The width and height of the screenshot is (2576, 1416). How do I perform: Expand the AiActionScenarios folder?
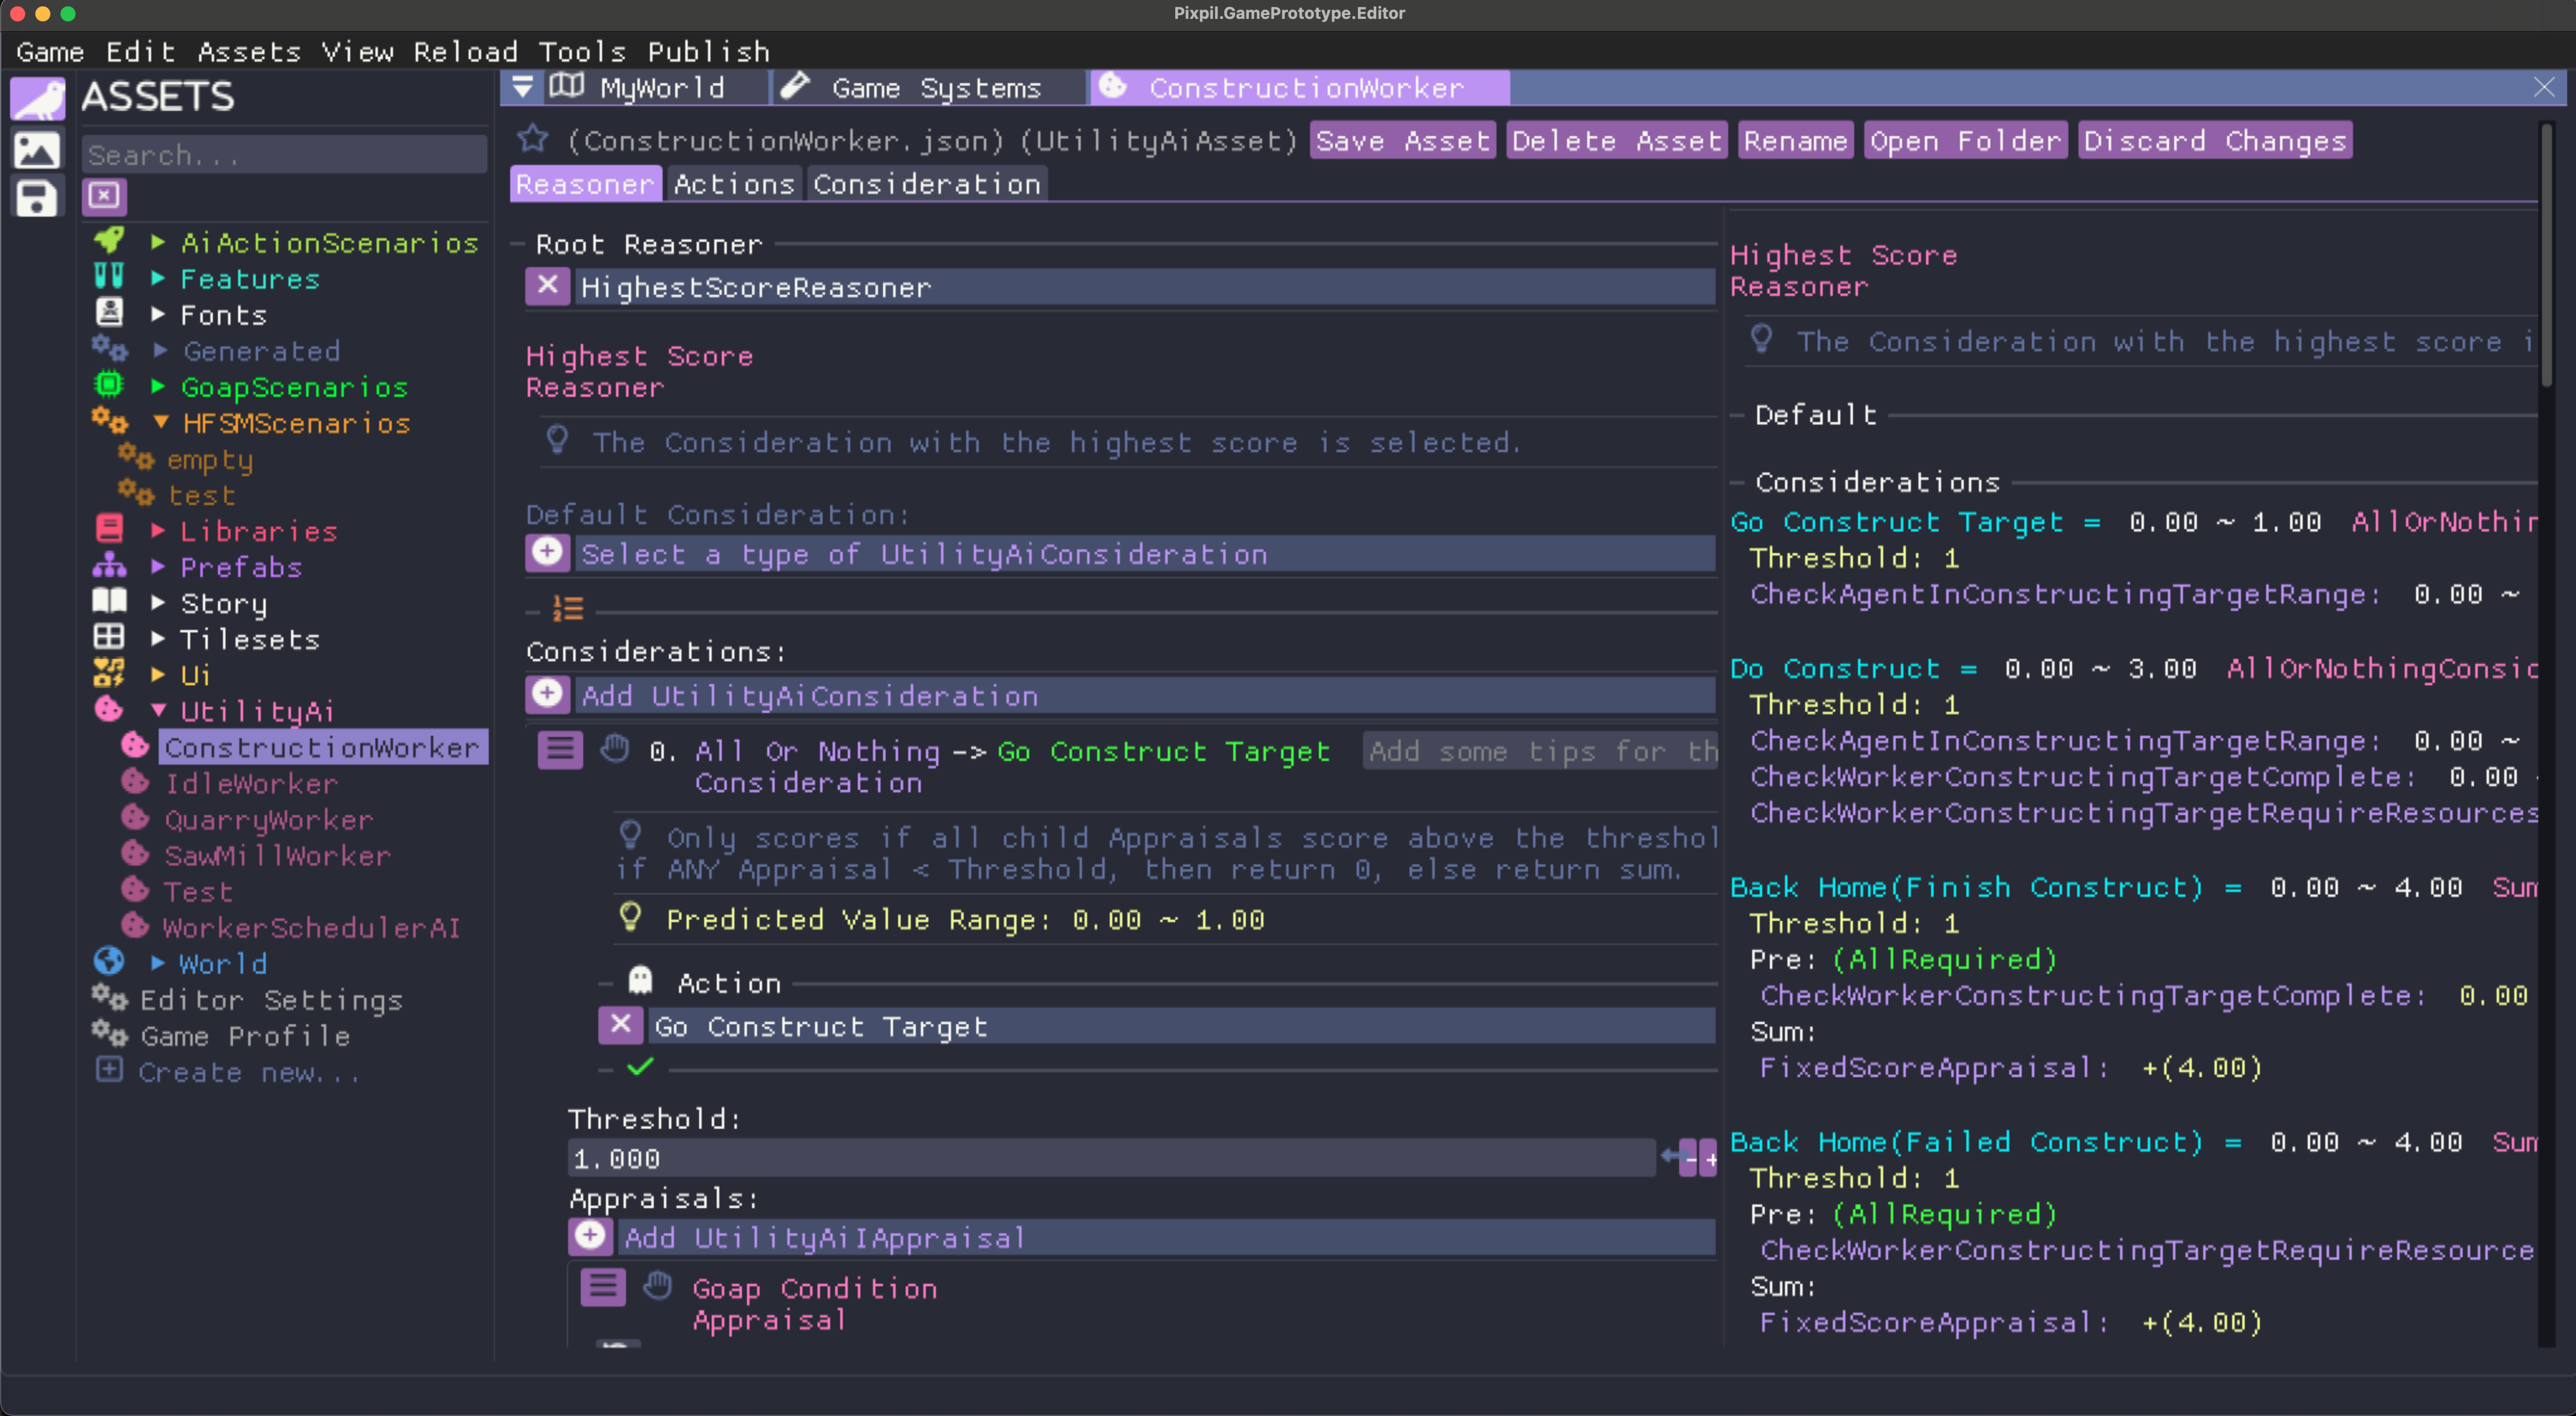[157, 242]
